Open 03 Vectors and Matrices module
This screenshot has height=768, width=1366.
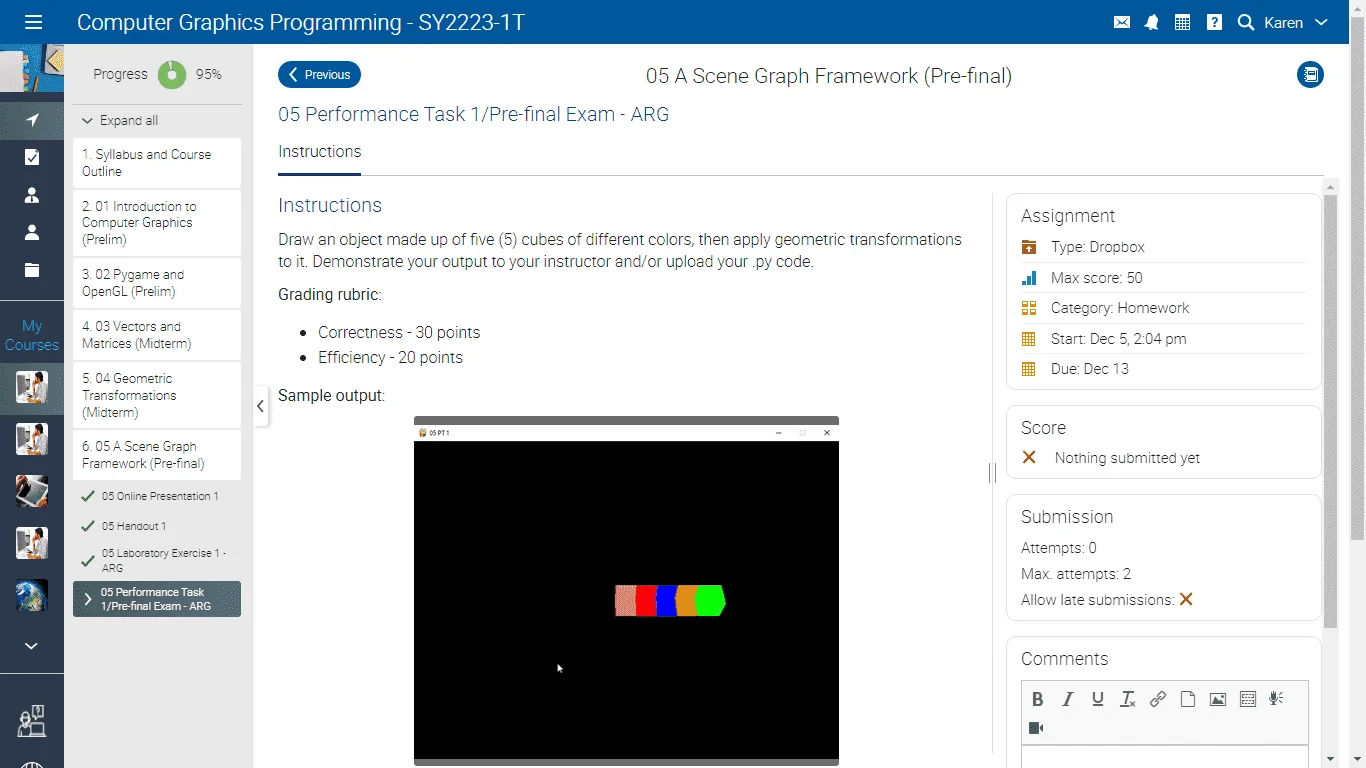pyautogui.click(x=157, y=335)
